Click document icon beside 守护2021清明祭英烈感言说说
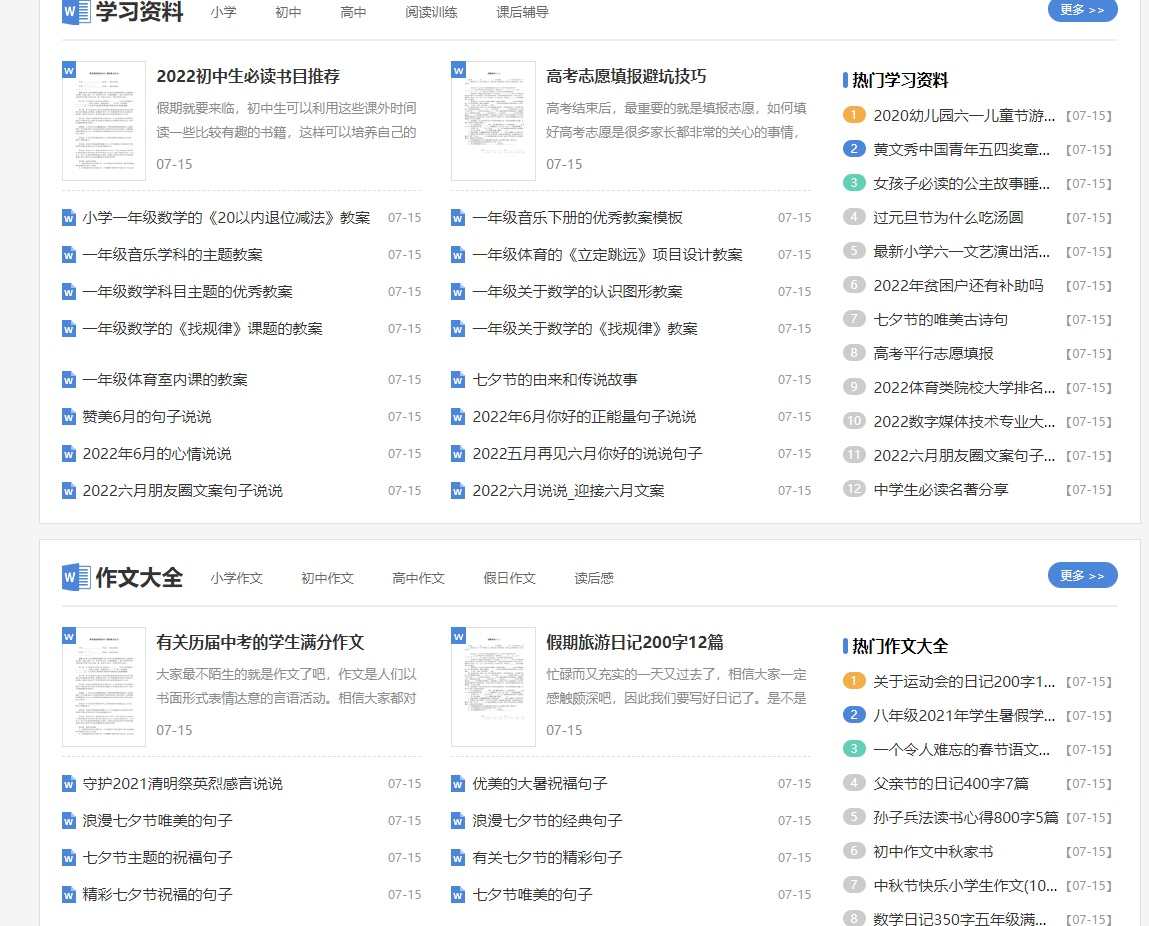1149x926 pixels. coord(69,784)
